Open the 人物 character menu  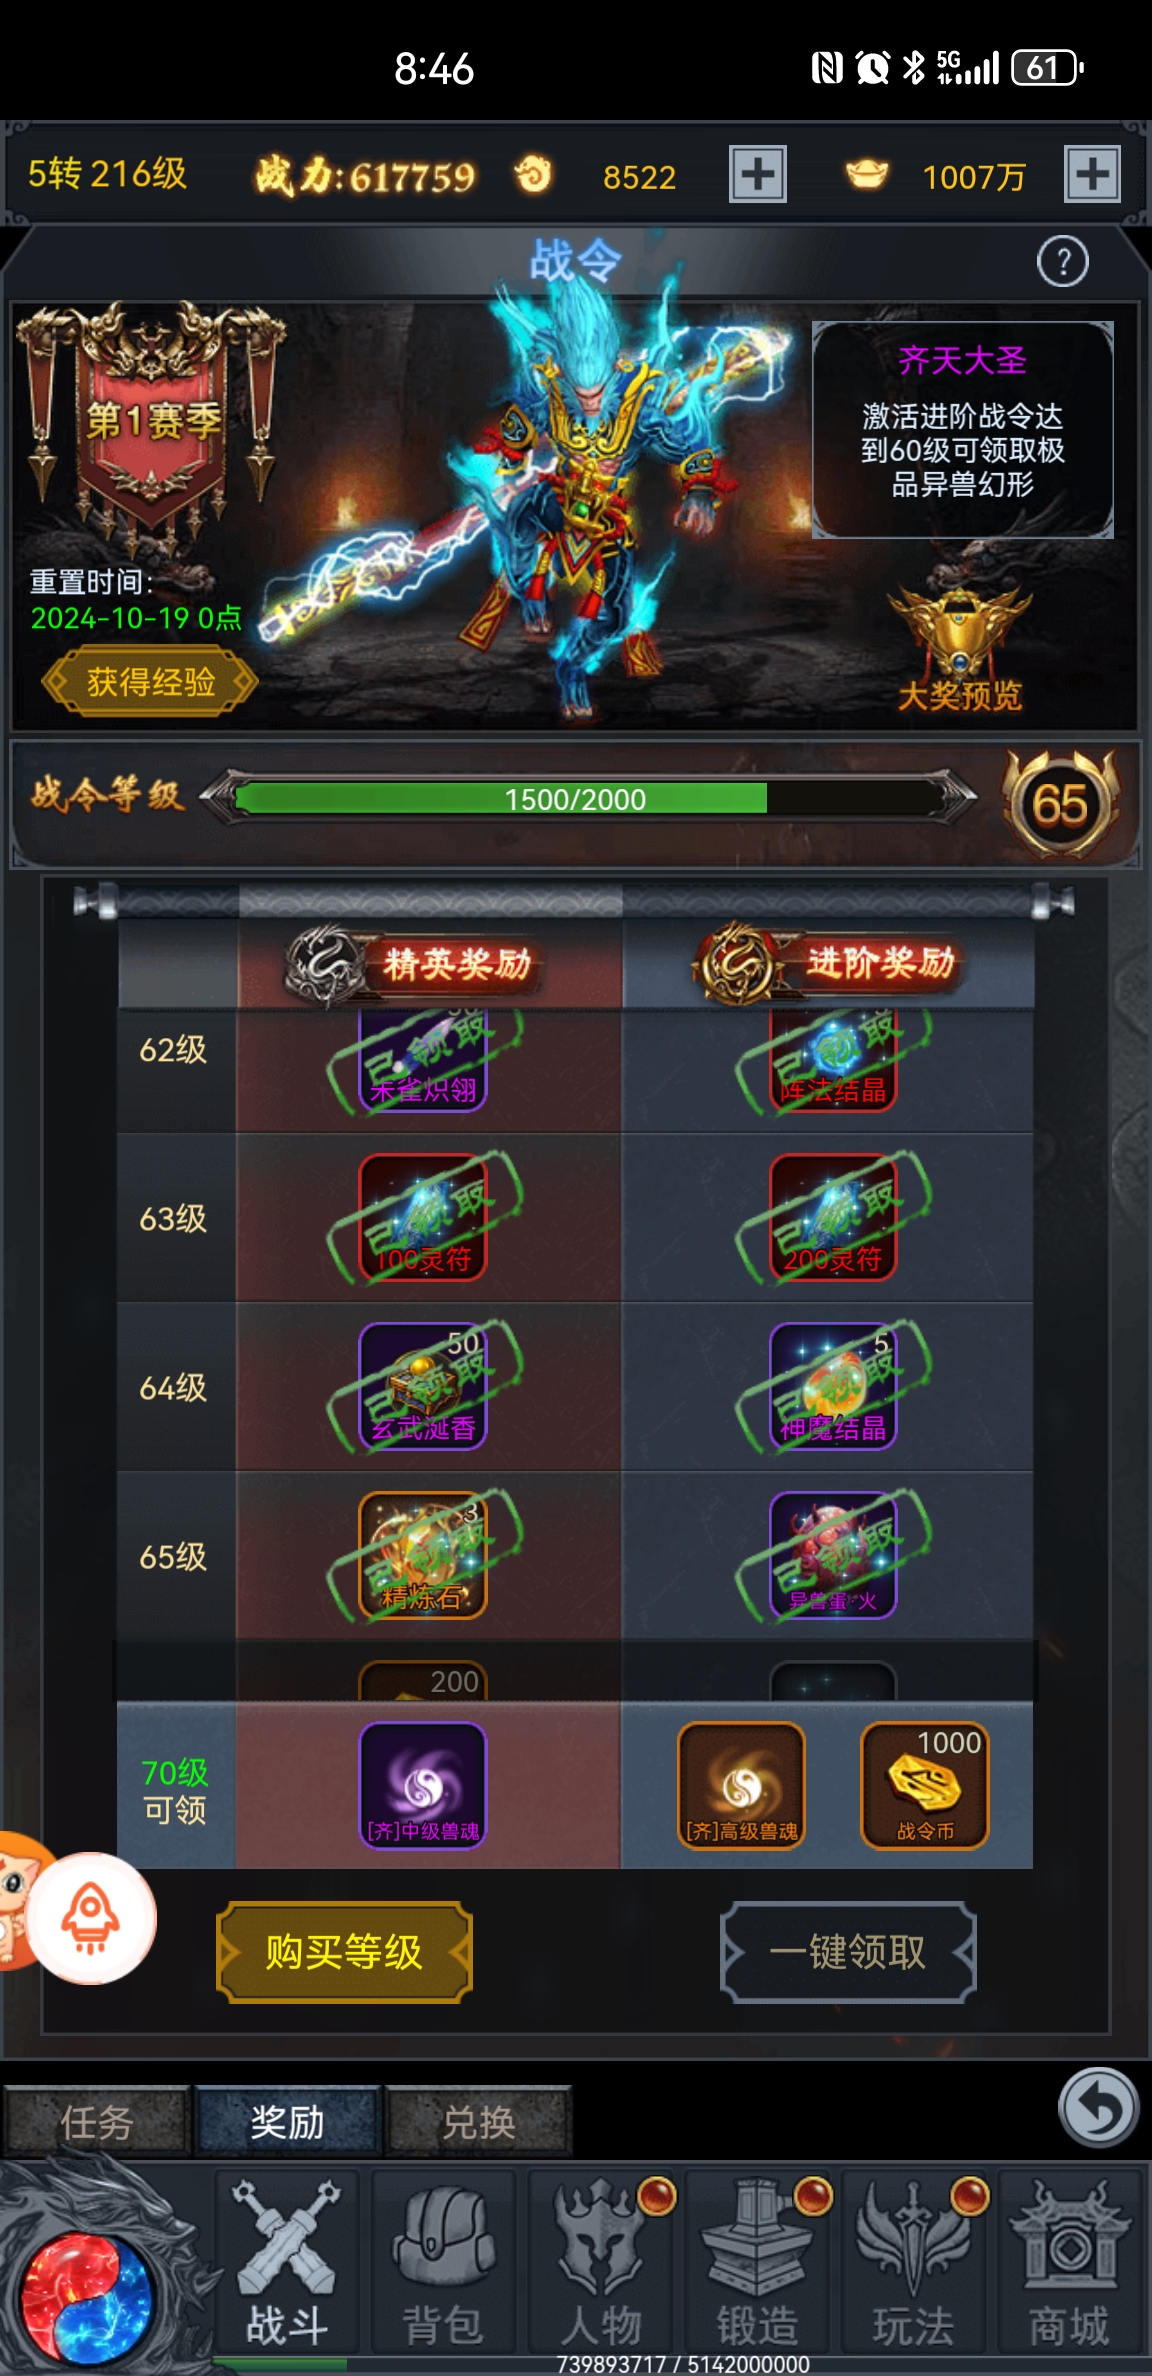tap(600, 2264)
